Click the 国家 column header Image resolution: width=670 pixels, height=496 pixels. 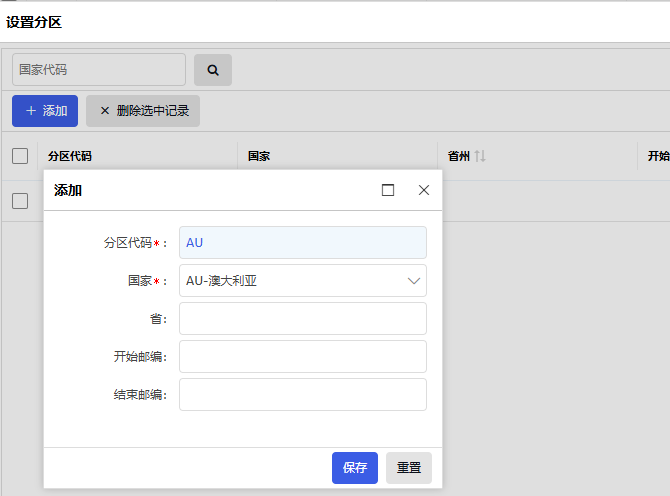(x=259, y=156)
